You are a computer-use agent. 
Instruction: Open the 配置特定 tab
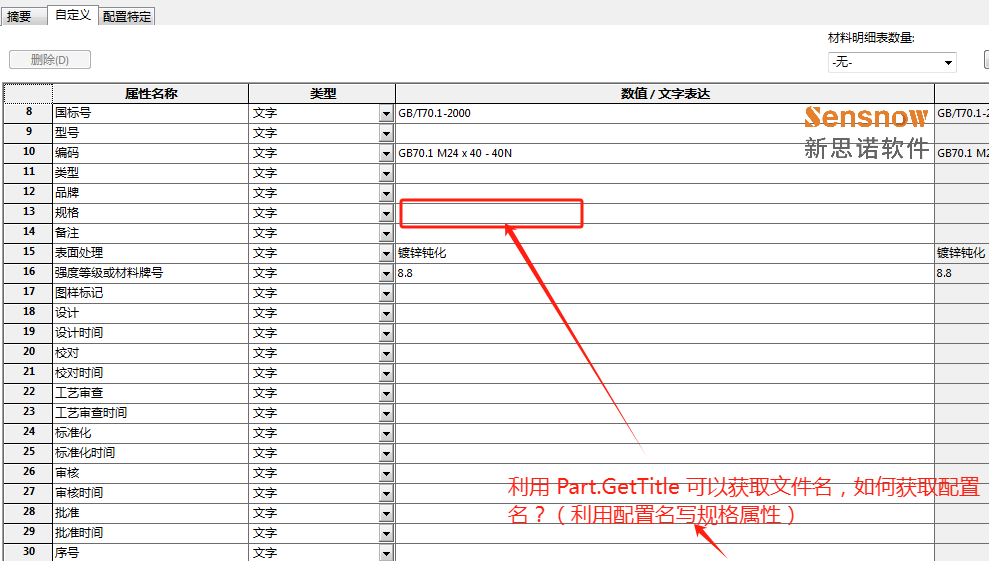(127, 17)
